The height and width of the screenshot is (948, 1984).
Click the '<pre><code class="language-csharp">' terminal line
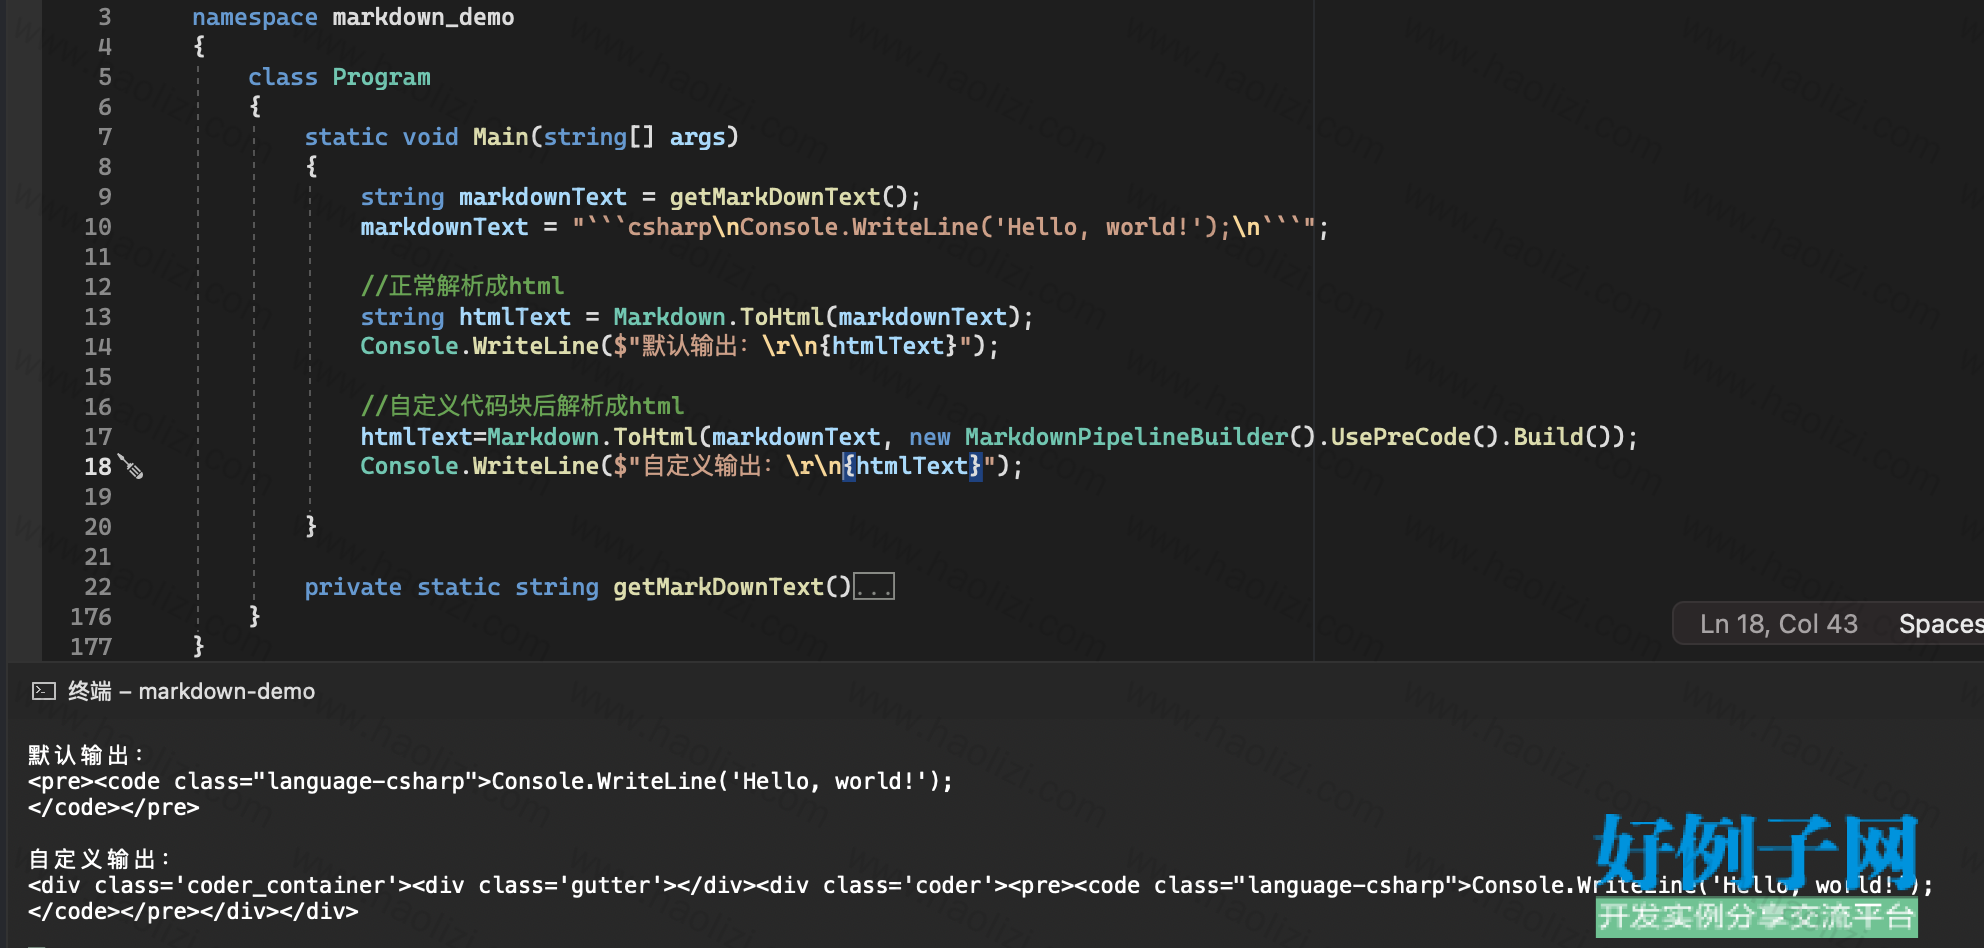491,781
